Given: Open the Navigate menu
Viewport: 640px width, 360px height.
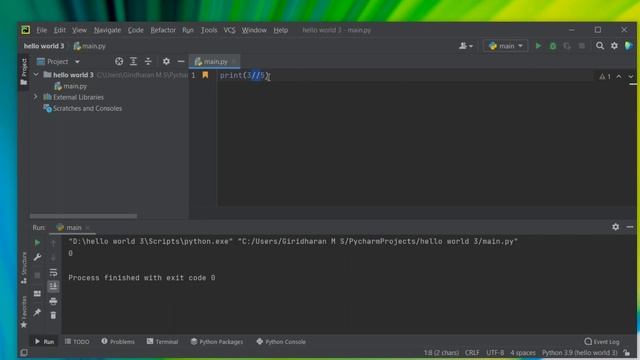Looking at the screenshot, I should pos(107,30).
